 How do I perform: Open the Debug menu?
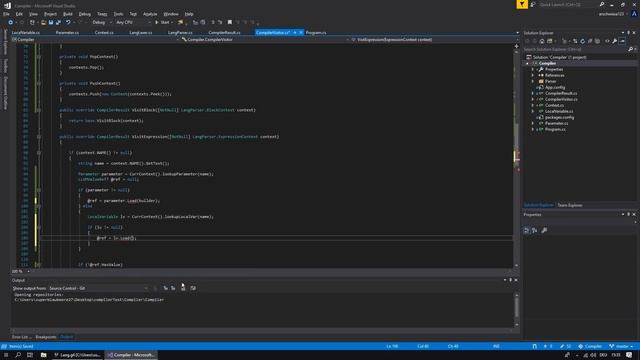[x=84, y=14]
